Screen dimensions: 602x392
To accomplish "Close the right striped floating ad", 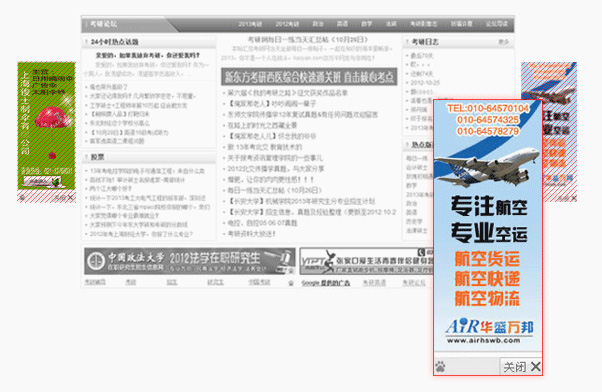I will point(568,198).
